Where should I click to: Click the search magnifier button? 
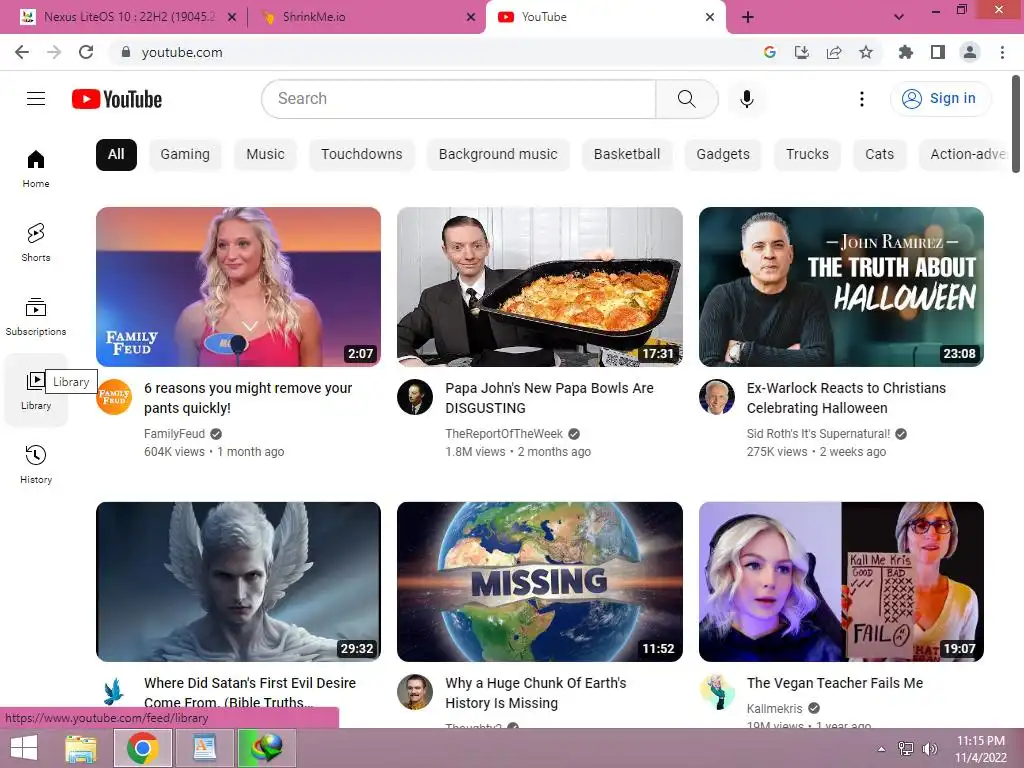pos(686,99)
